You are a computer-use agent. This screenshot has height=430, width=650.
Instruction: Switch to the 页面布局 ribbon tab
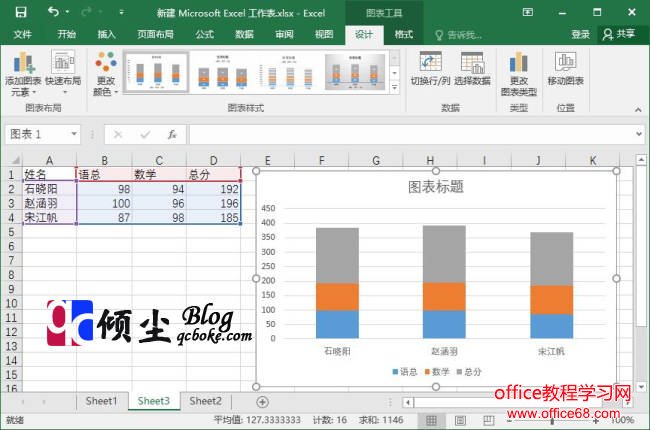155,34
